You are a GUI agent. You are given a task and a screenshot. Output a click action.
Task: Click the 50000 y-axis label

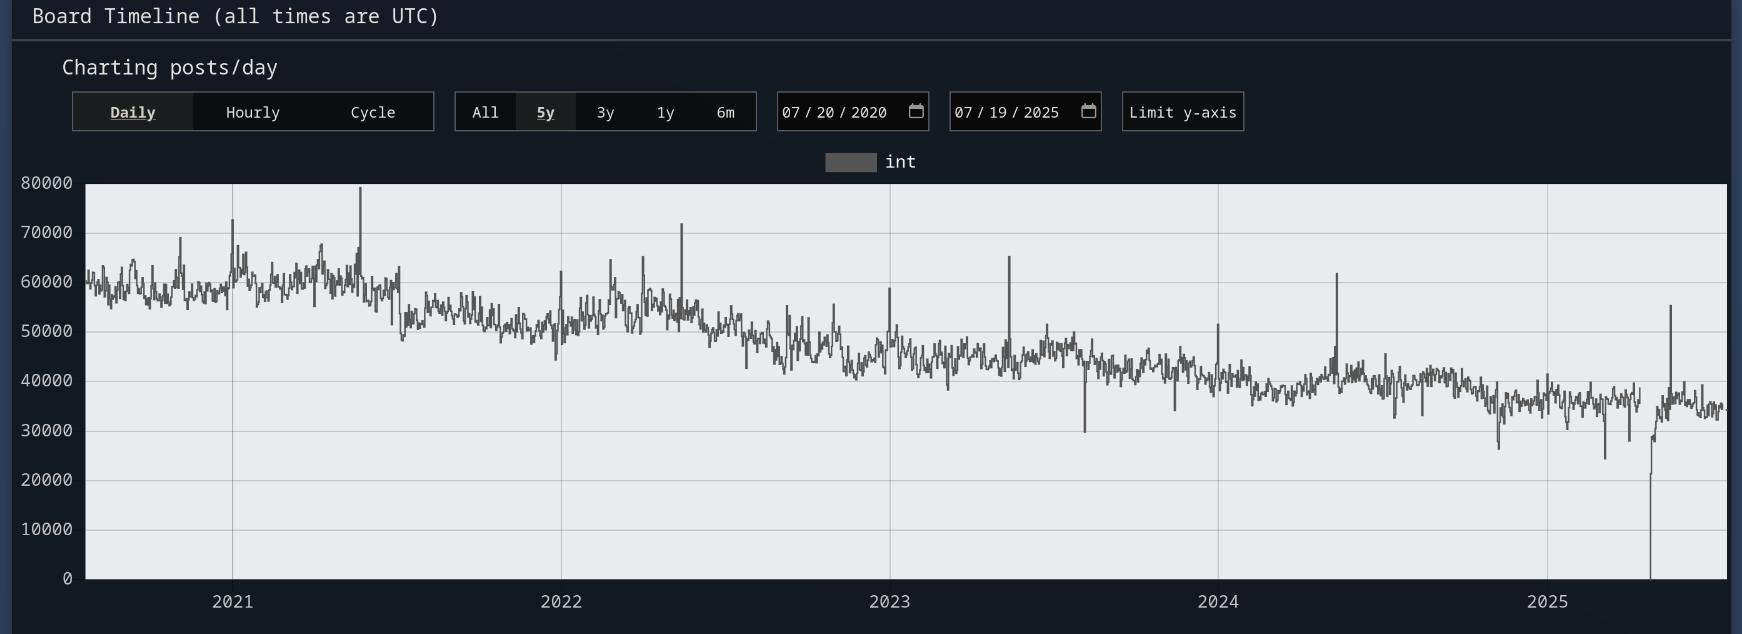click(x=47, y=331)
